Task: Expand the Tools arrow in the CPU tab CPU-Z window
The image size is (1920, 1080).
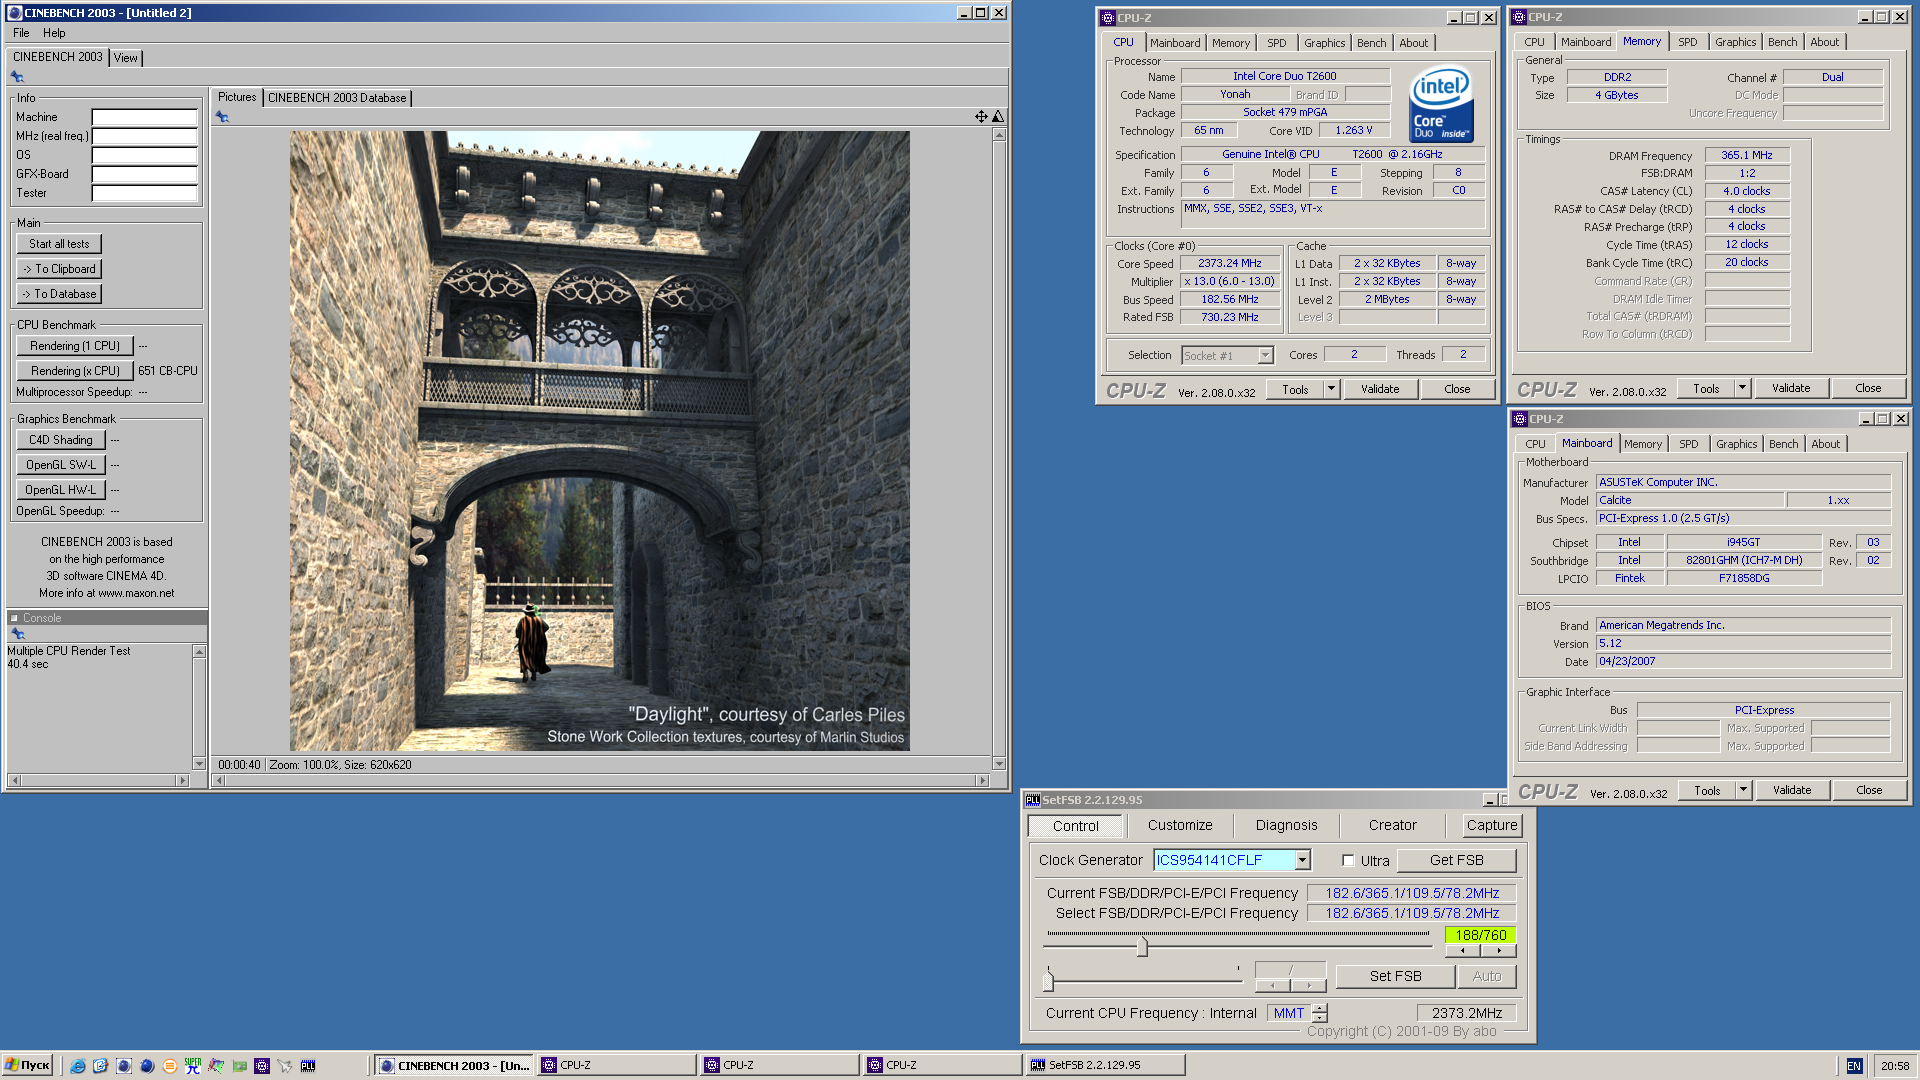Action: (1331, 390)
